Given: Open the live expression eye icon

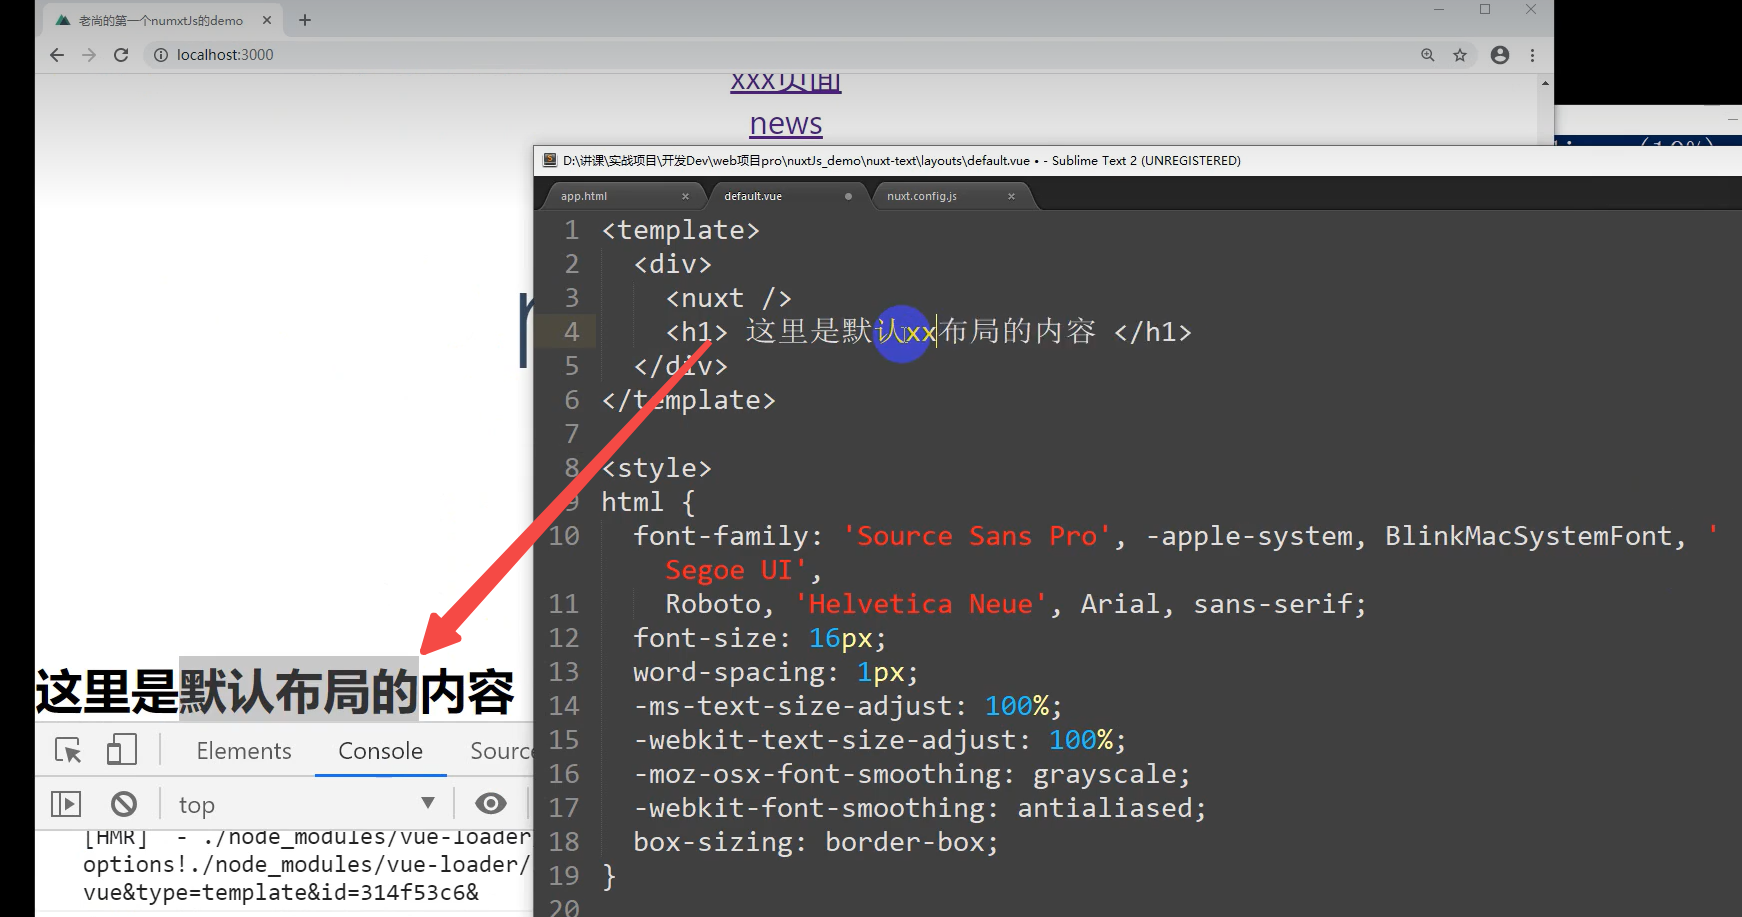Looking at the screenshot, I should click(x=490, y=804).
